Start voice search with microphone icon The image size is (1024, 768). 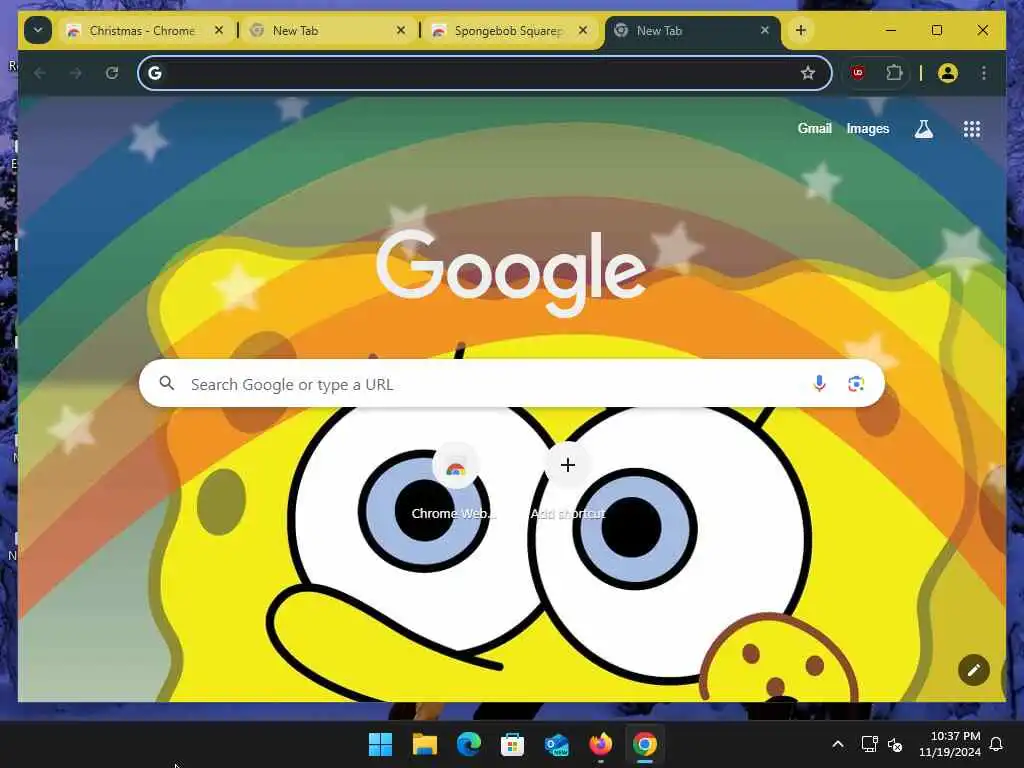(x=819, y=383)
